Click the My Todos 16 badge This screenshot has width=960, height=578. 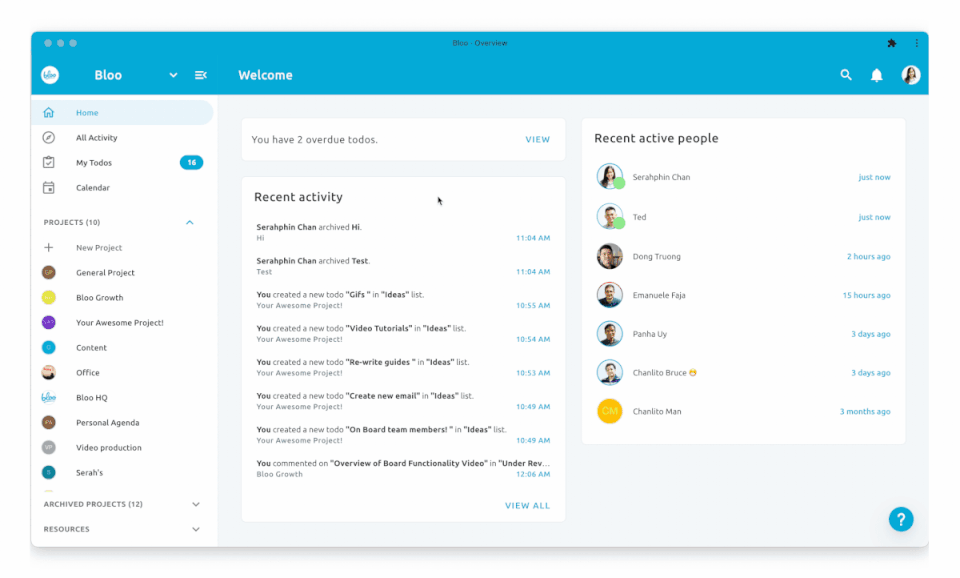pyautogui.click(x=192, y=162)
